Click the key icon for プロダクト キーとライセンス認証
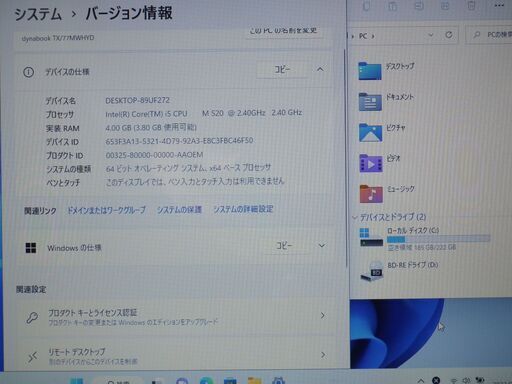This screenshot has height=384, width=512. 32,318
